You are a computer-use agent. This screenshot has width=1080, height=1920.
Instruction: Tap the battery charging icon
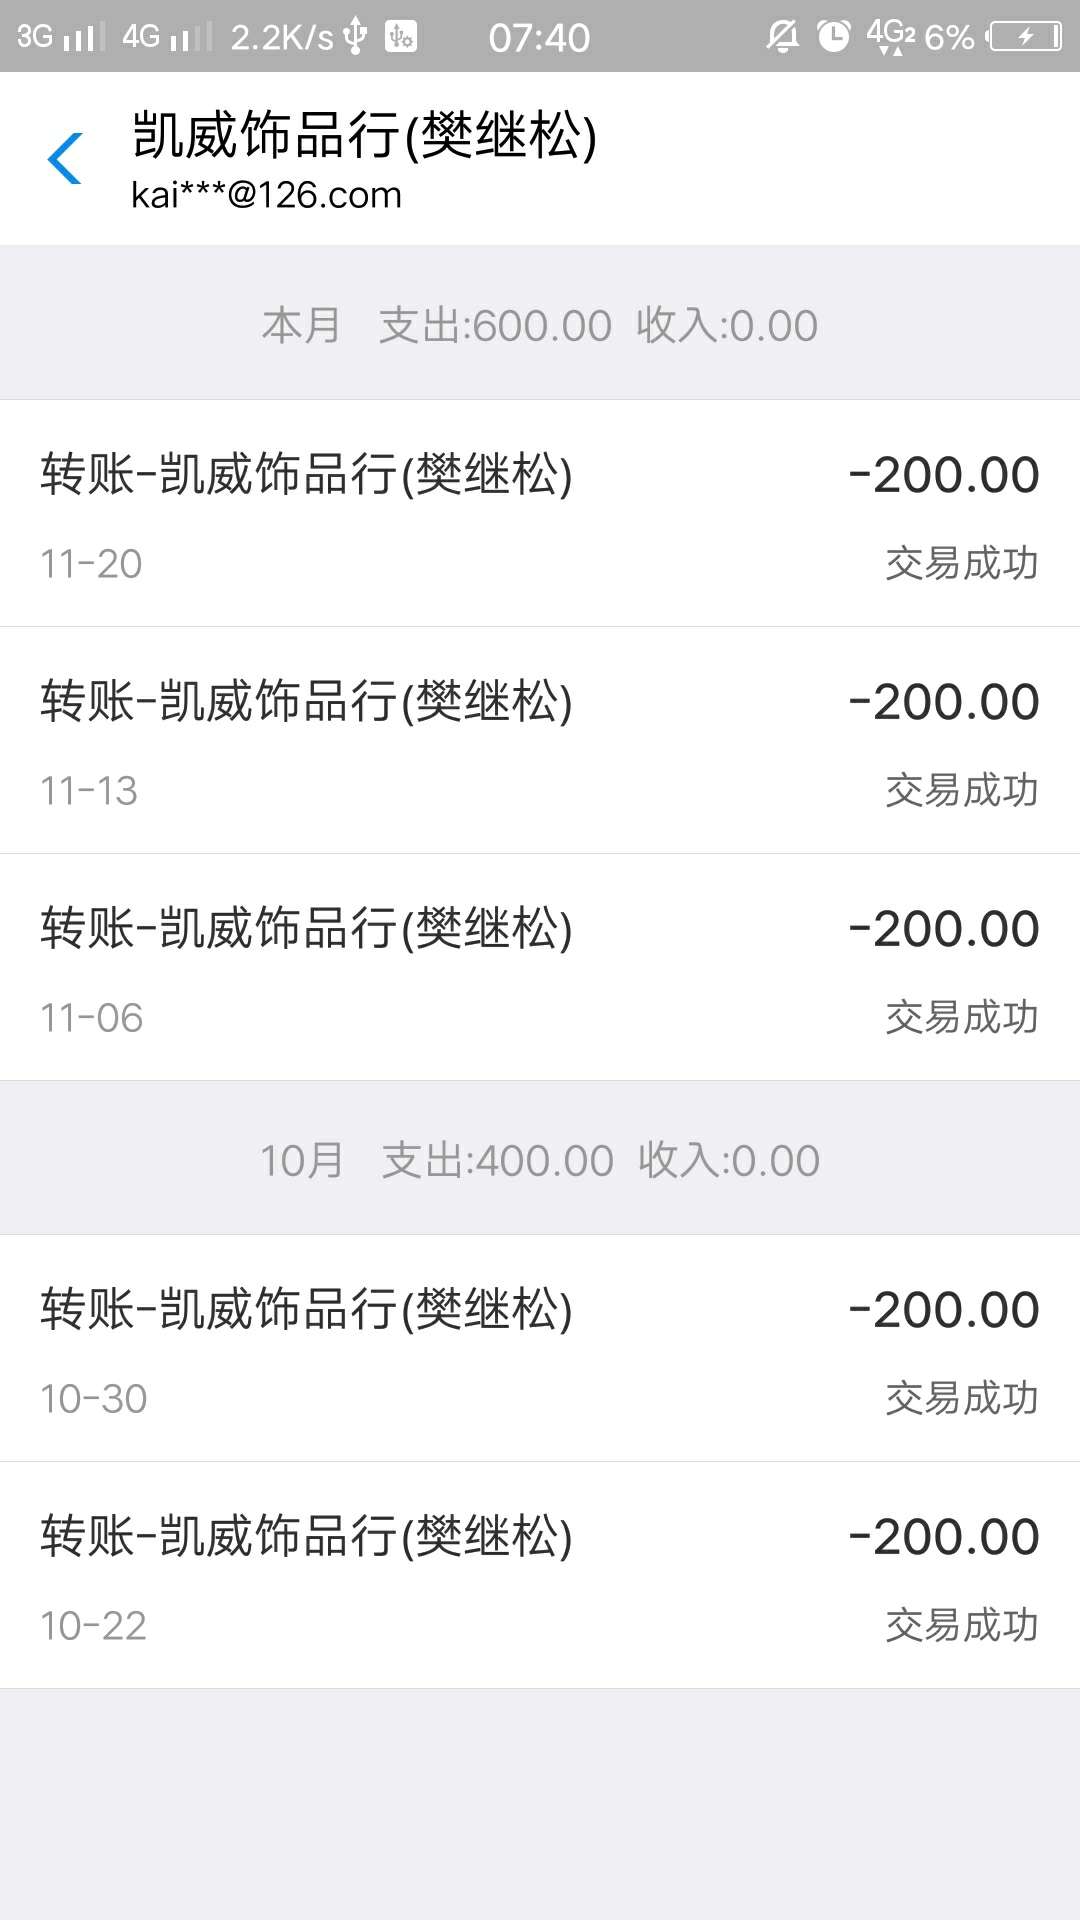click(x=1025, y=37)
